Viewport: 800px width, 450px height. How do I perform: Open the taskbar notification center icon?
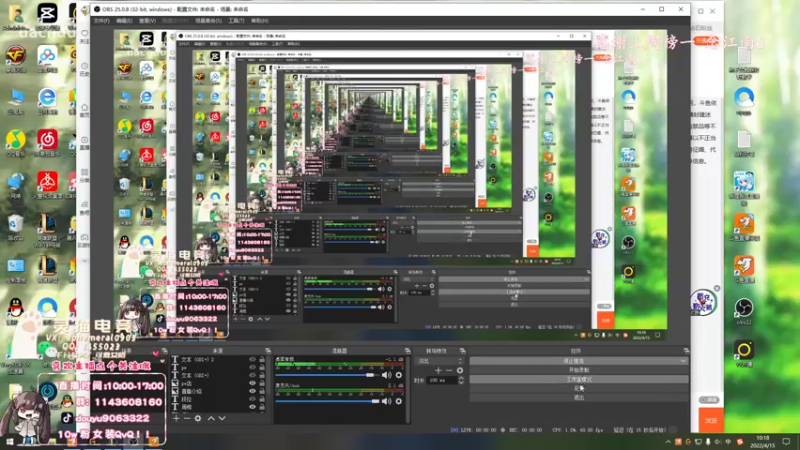pos(786,442)
